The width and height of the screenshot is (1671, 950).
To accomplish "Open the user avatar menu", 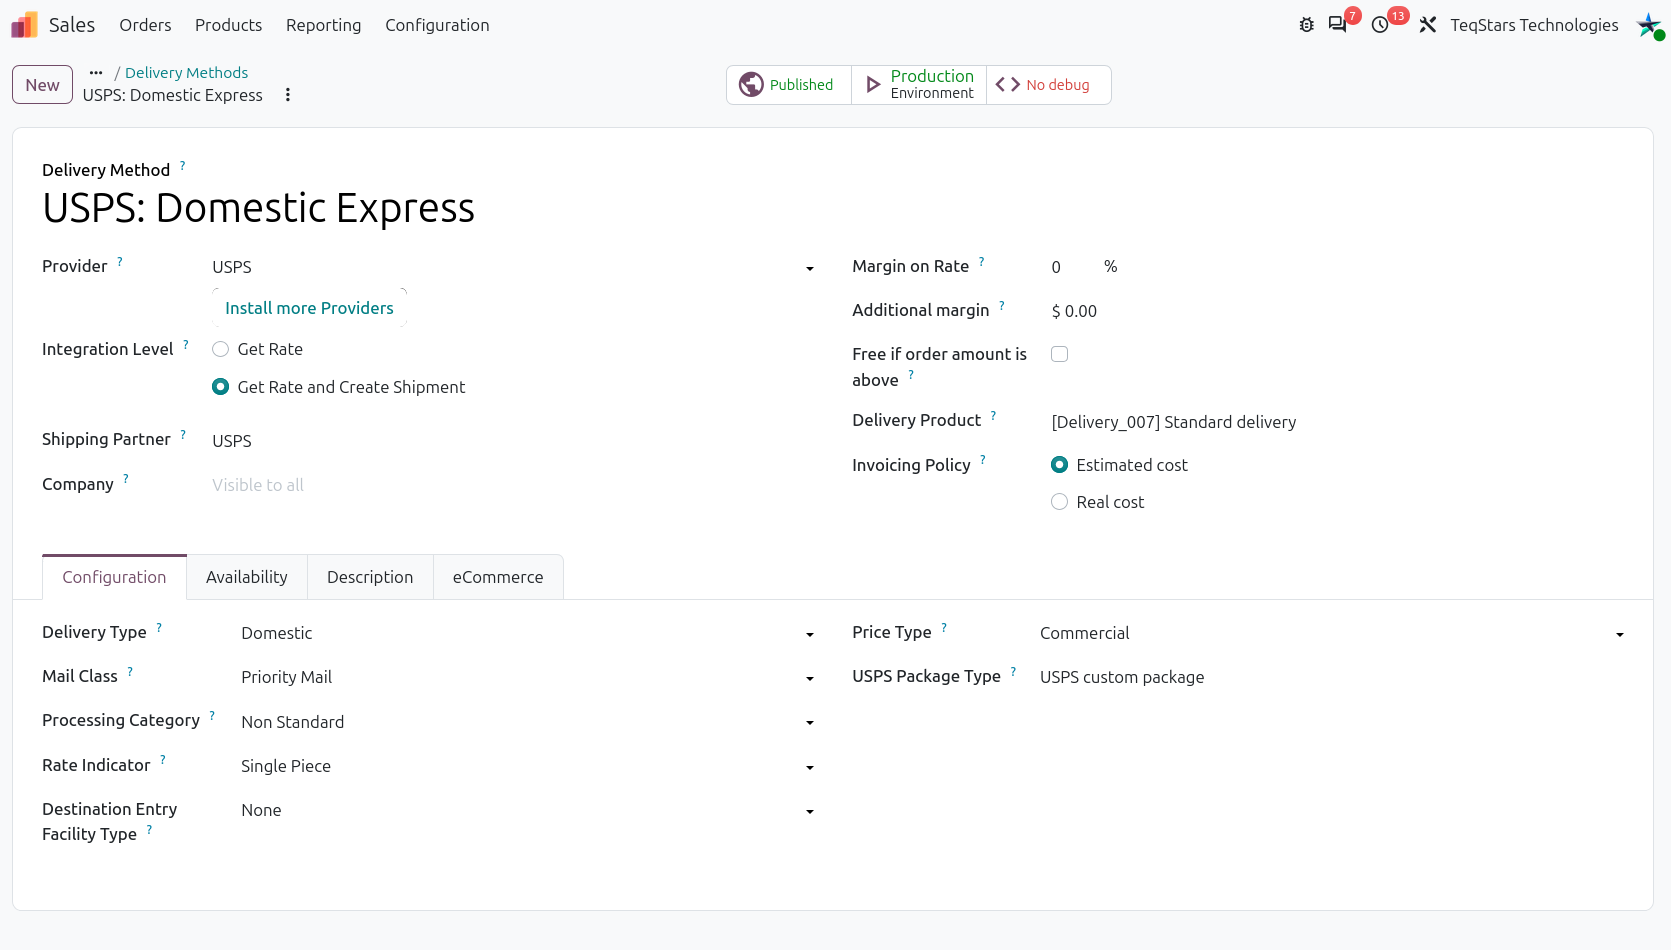I will 1650,25.
